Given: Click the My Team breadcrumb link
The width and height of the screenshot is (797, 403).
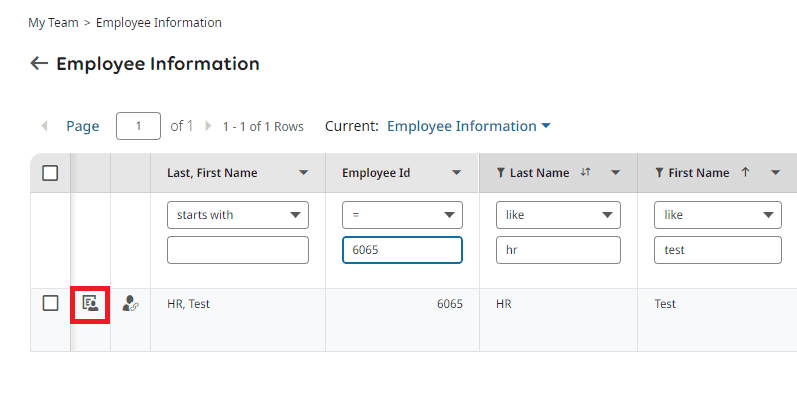Looking at the screenshot, I should (53, 22).
